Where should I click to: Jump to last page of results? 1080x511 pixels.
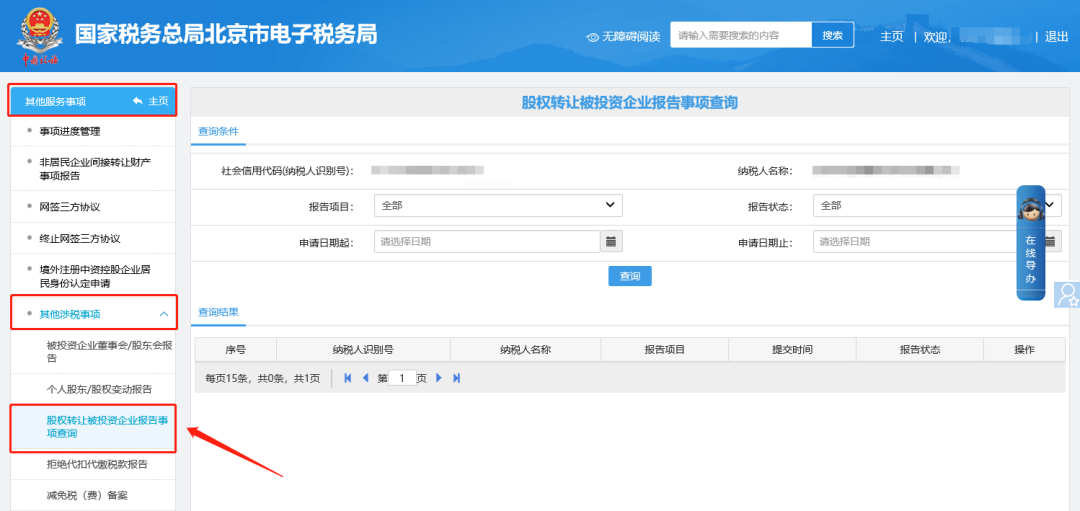click(457, 378)
